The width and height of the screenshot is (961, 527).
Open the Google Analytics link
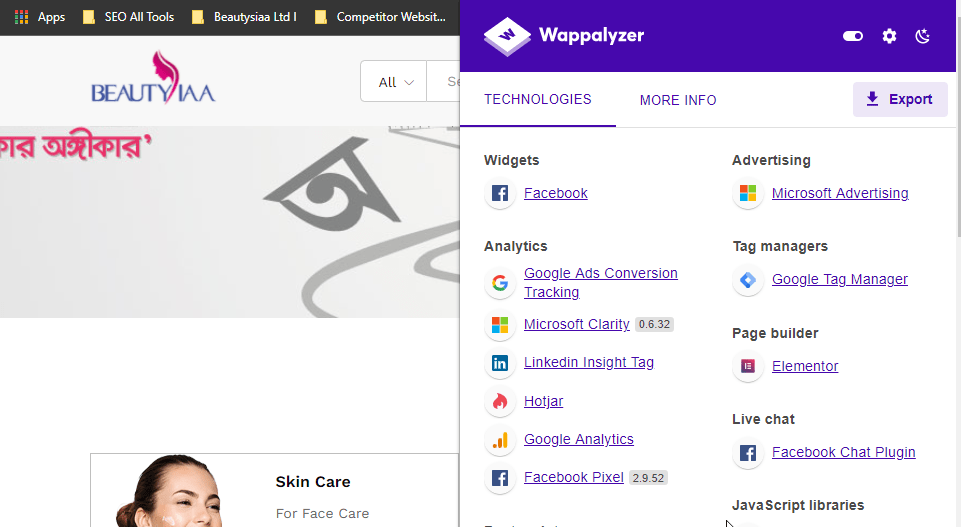579,439
